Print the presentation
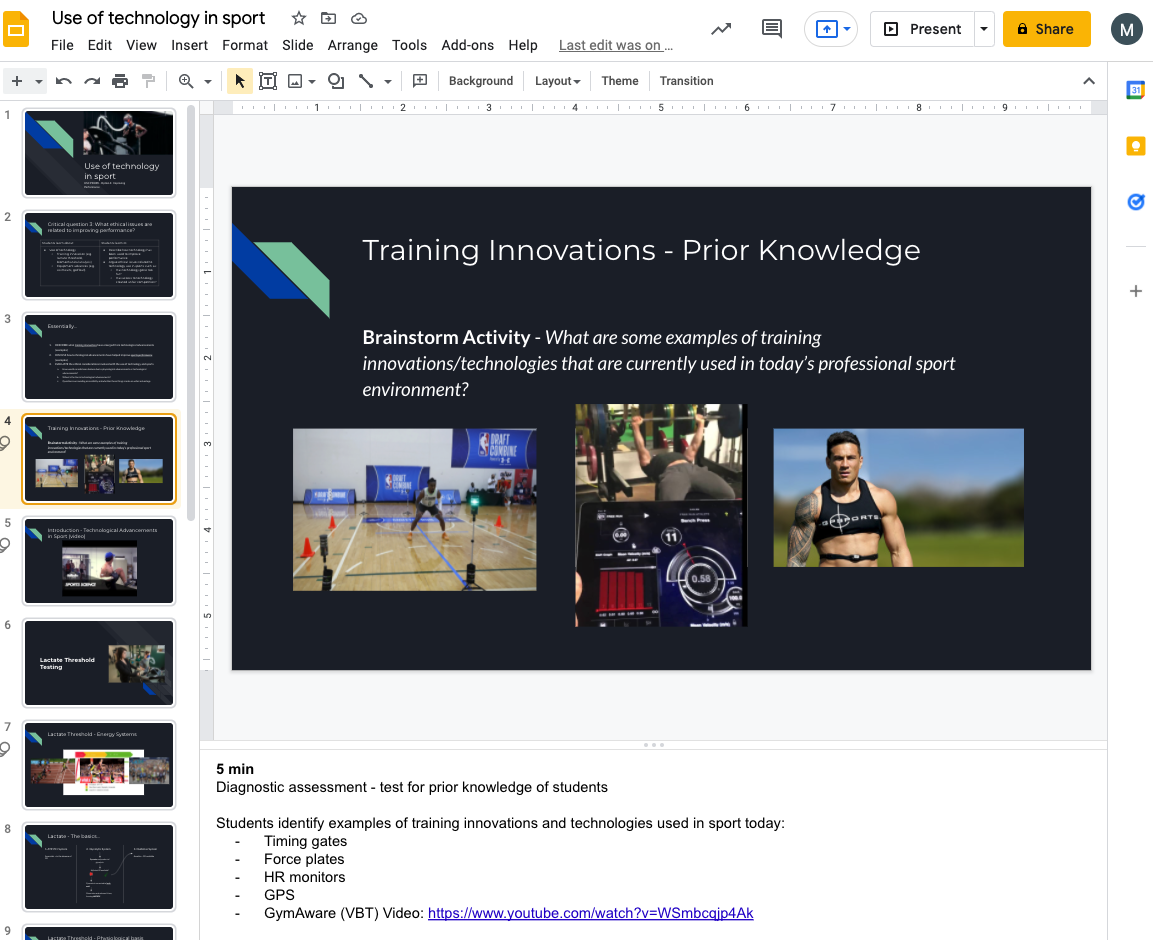This screenshot has height=940, width=1153. click(x=120, y=81)
